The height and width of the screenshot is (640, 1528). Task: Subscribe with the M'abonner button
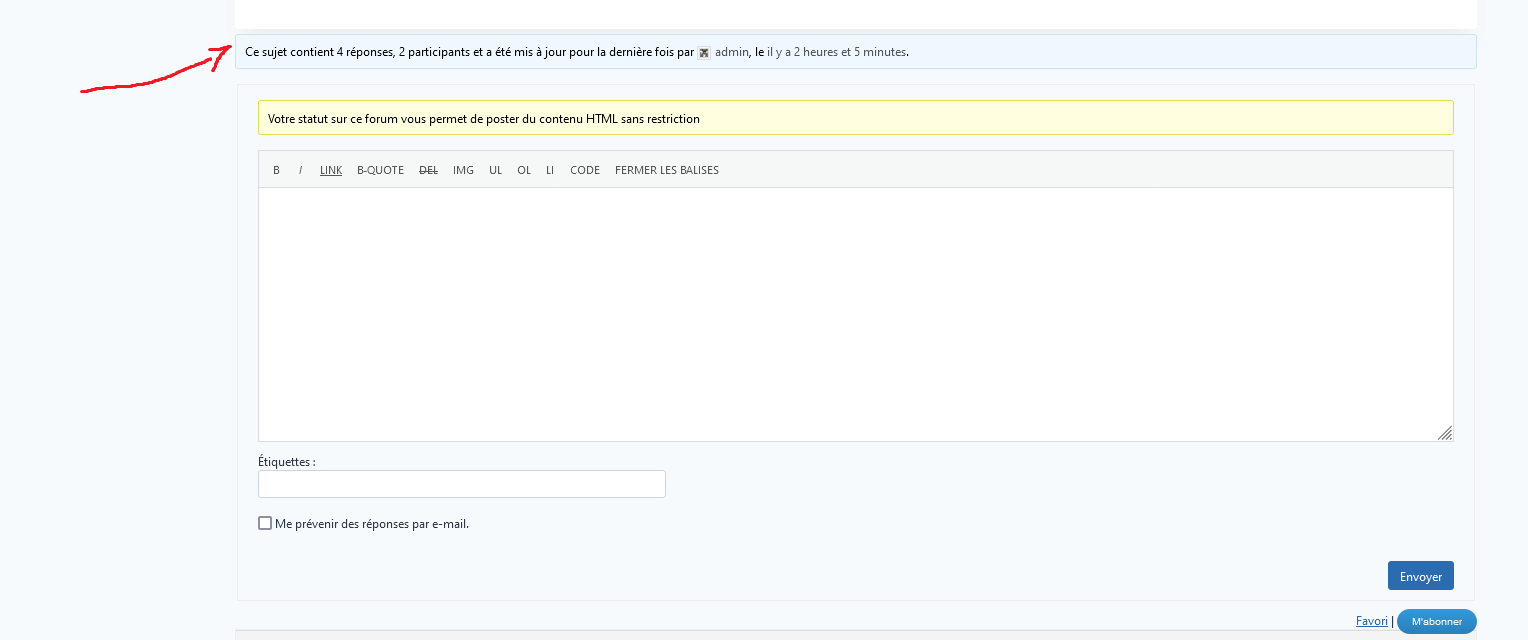1437,621
